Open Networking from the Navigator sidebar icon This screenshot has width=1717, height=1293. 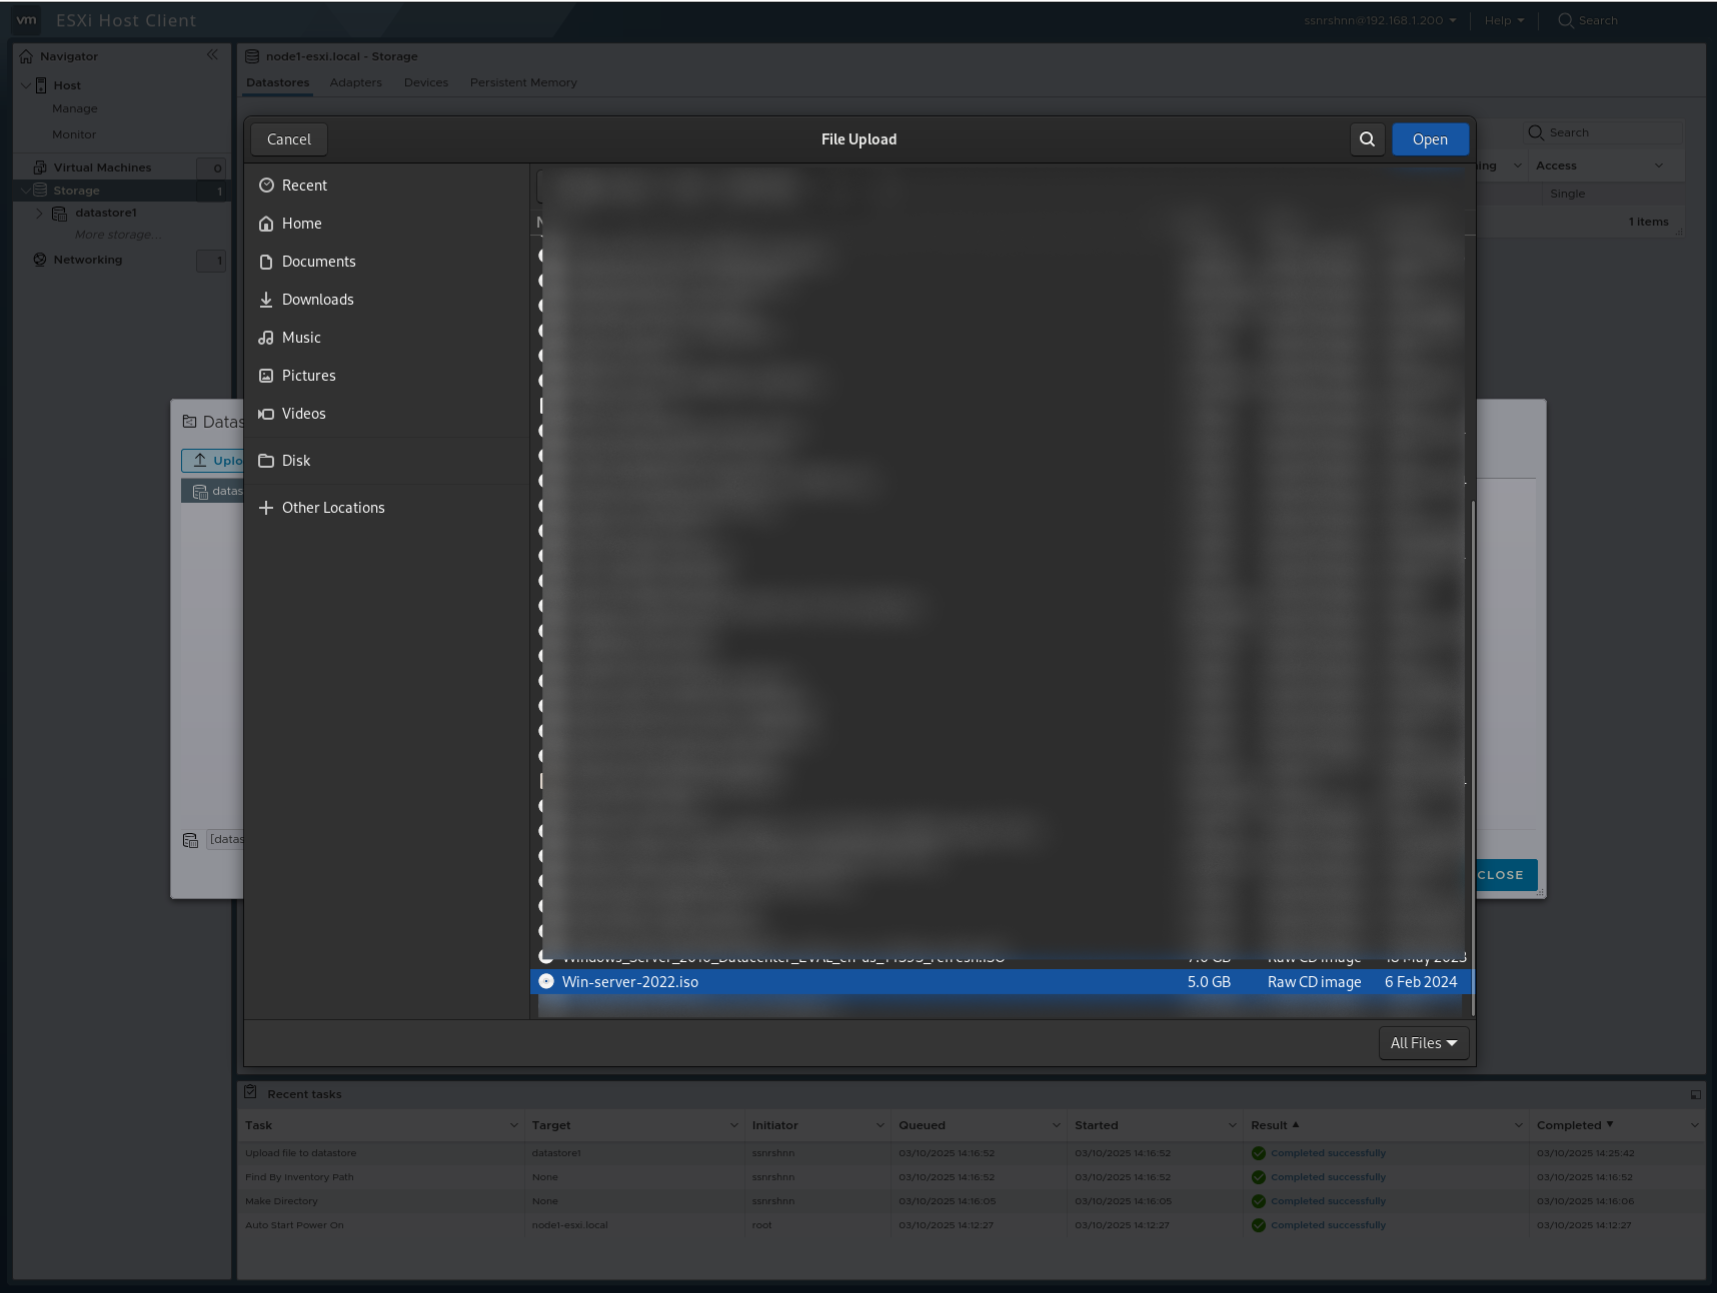38,259
